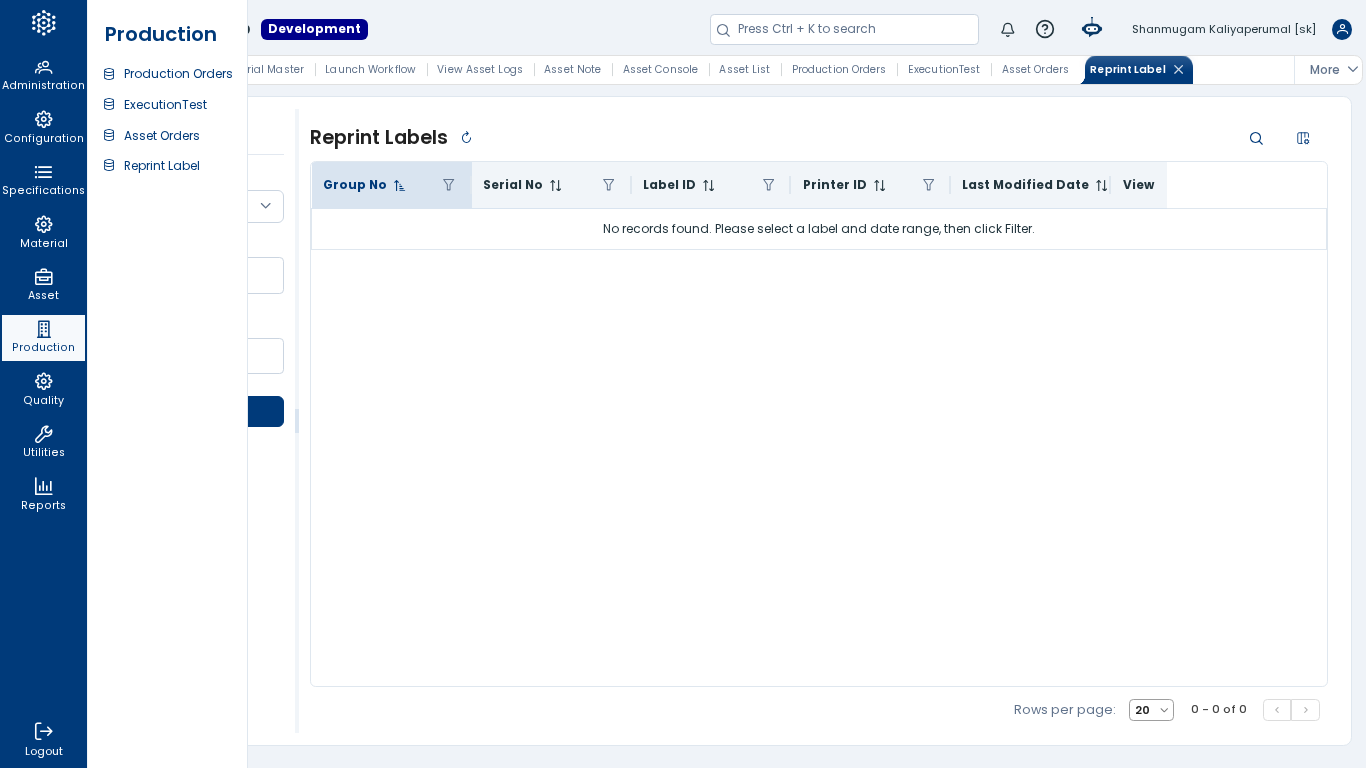Click the View column header
The image size is (1366, 768).
coord(1138,185)
